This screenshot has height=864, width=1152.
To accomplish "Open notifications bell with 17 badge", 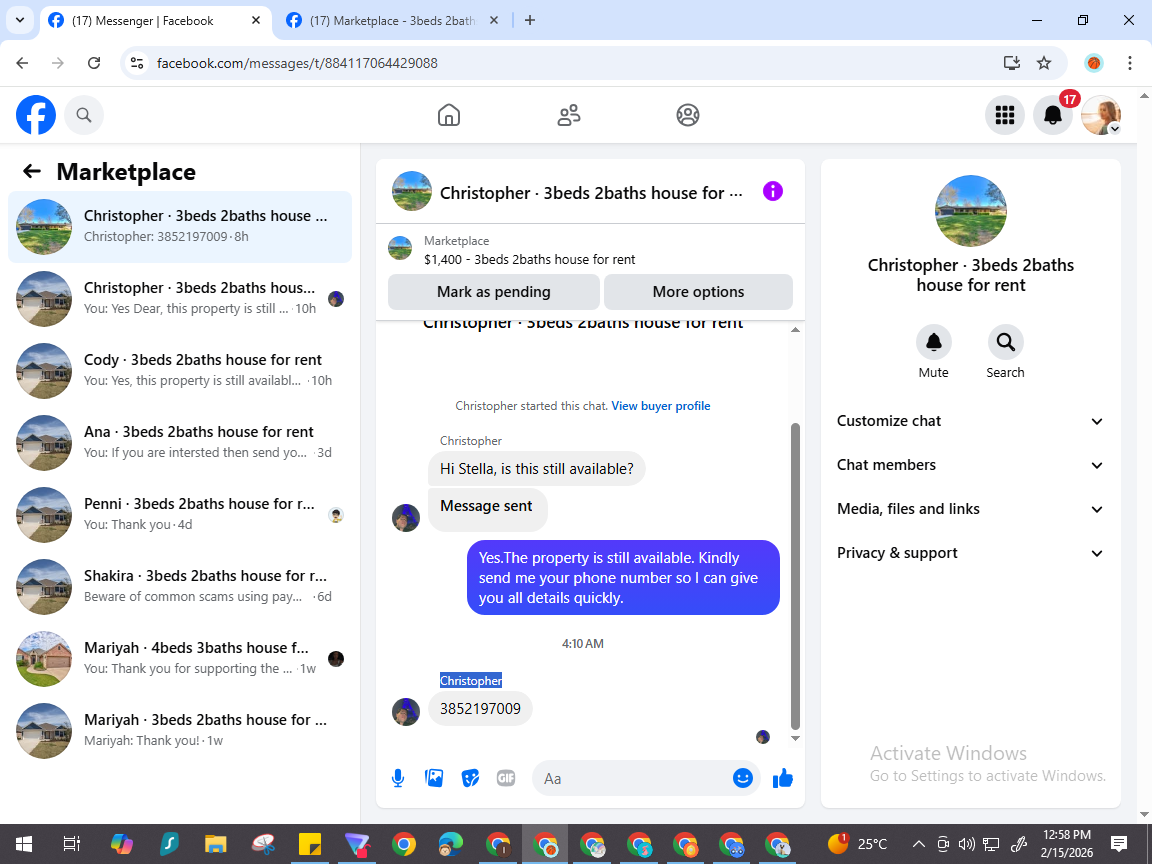I will [x=1053, y=115].
